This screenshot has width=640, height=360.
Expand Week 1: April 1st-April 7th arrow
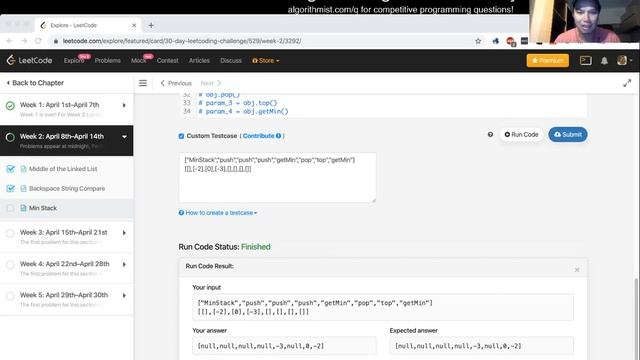(124, 105)
